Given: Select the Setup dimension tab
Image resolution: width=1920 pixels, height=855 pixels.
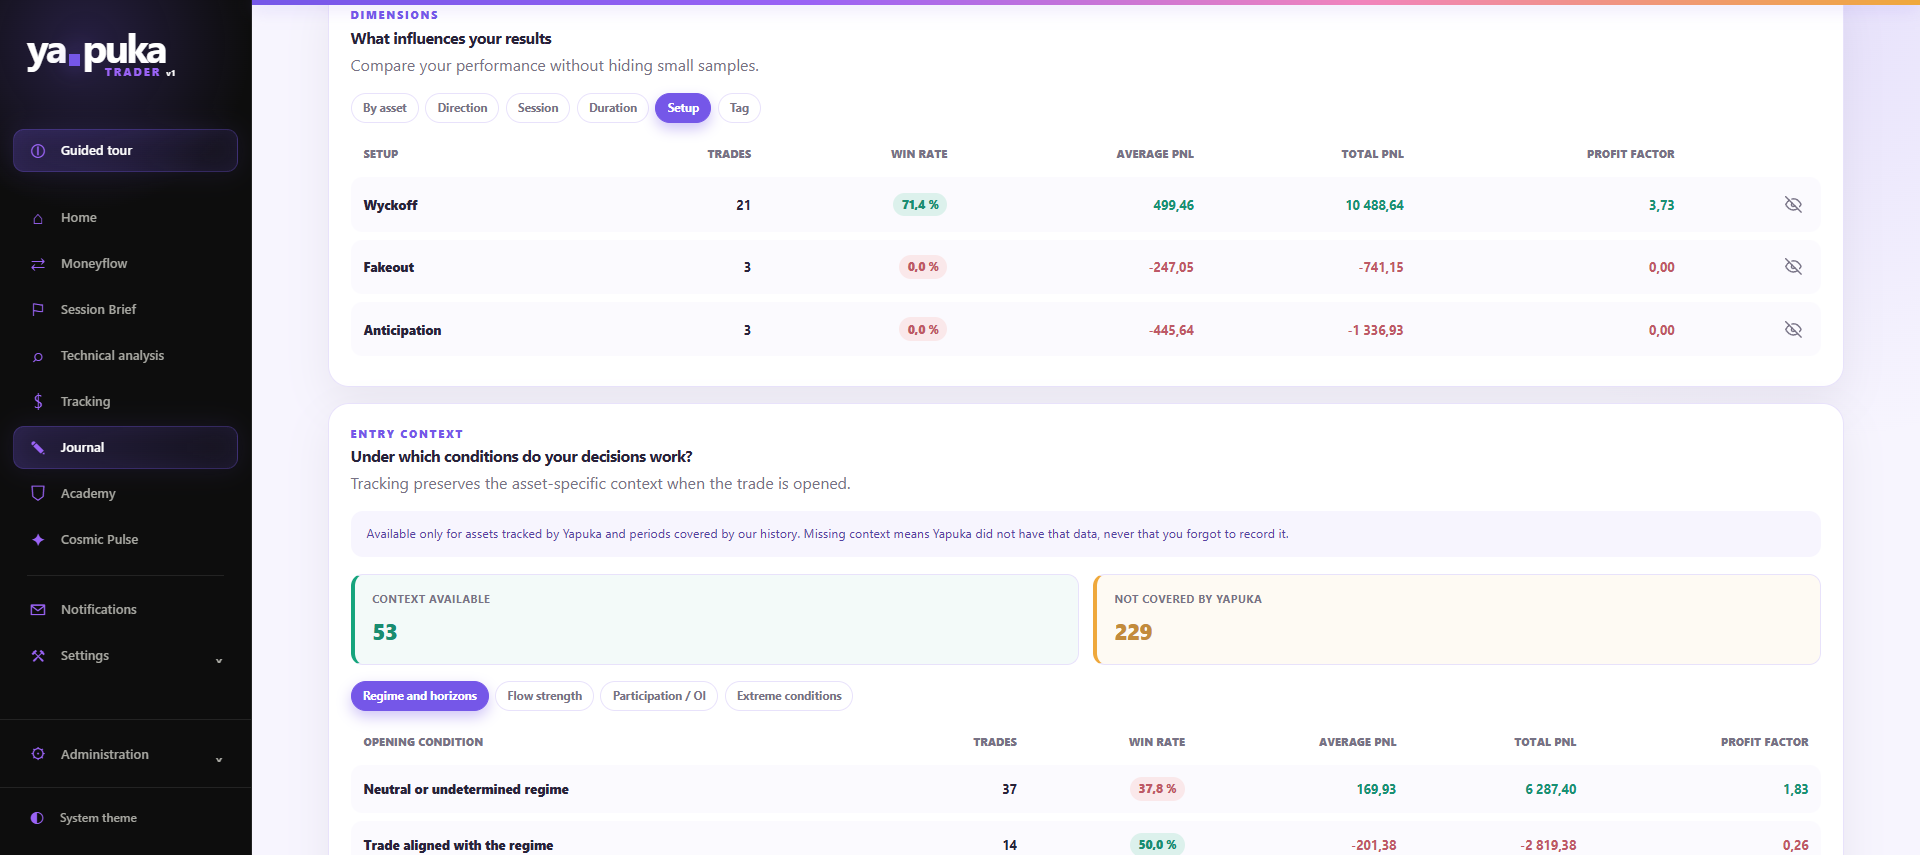Looking at the screenshot, I should 683,108.
